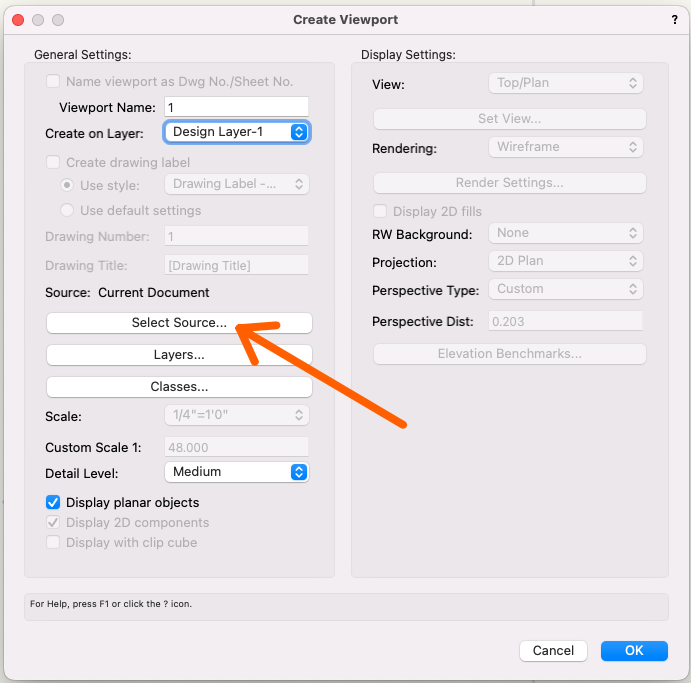Select the Use style radio button
The width and height of the screenshot is (691, 683).
(68, 185)
